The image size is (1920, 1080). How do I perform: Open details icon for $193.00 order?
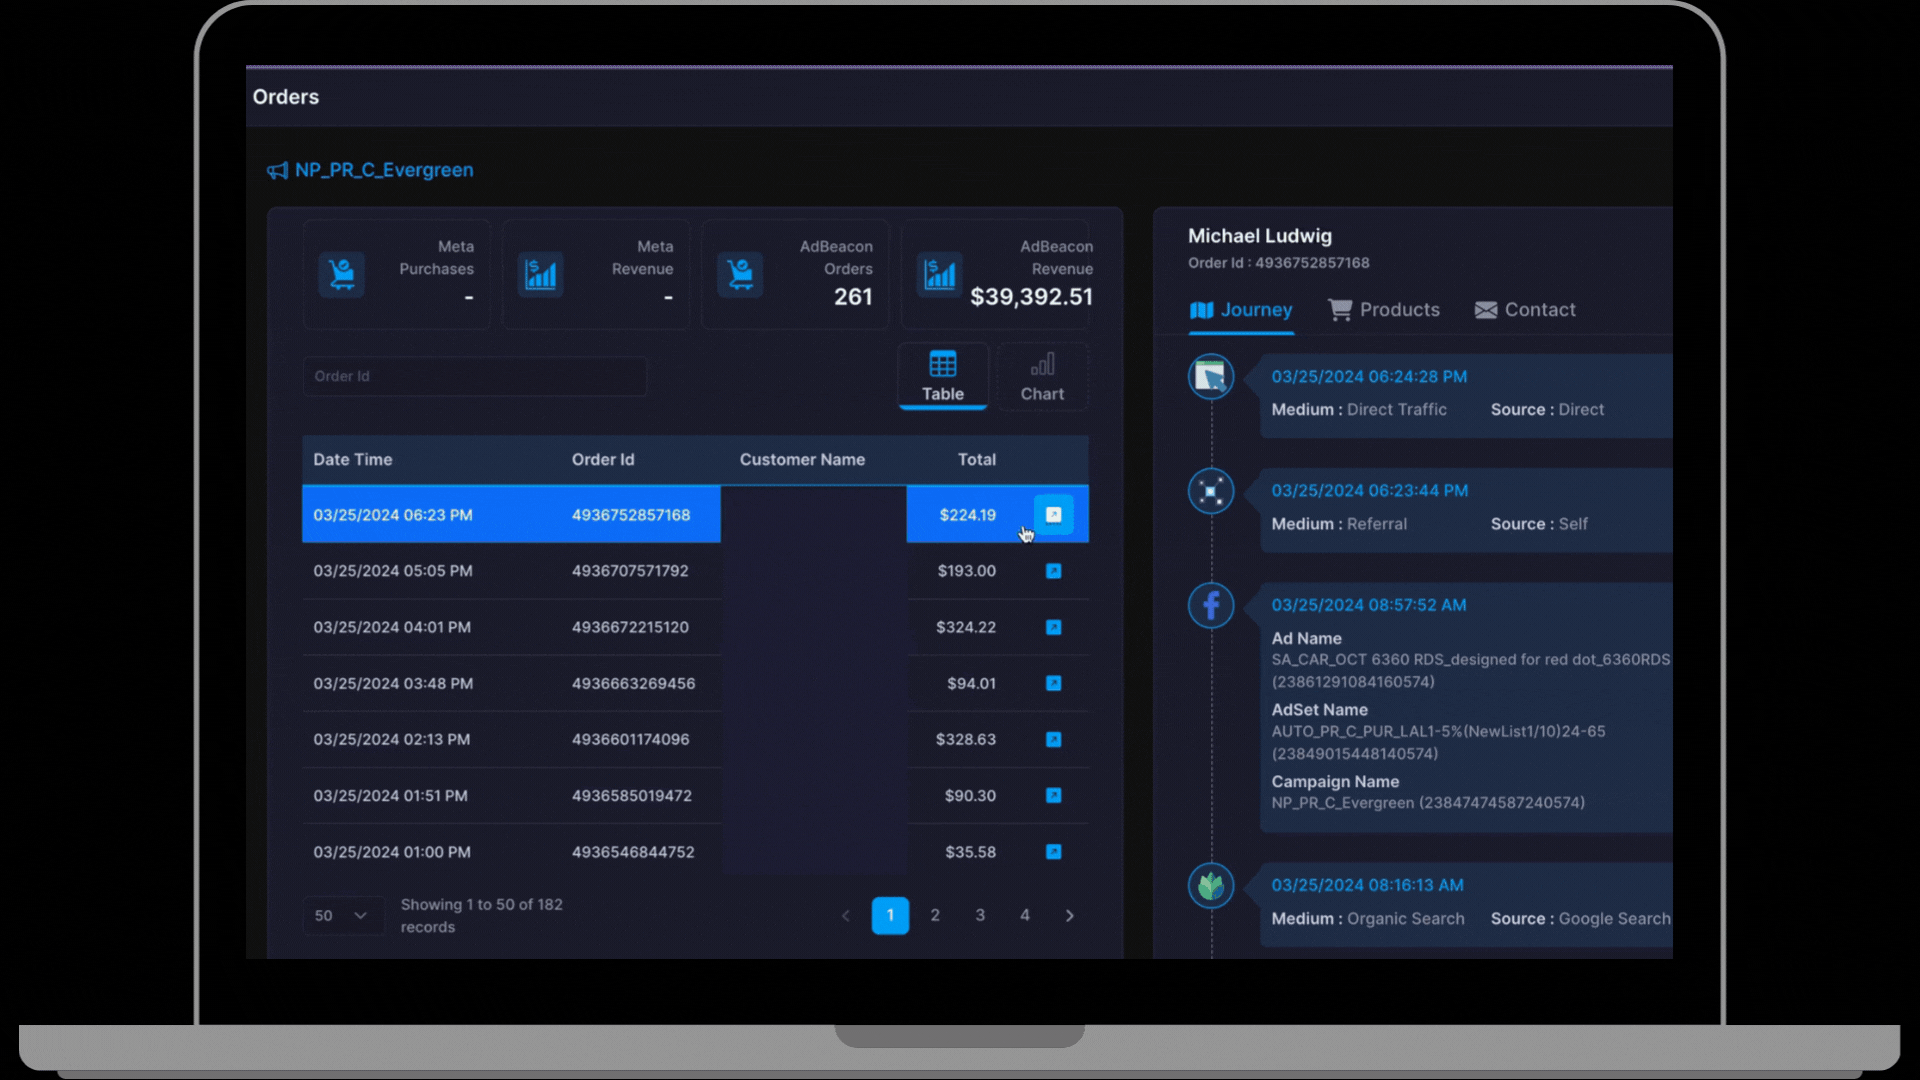click(x=1053, y=571)
